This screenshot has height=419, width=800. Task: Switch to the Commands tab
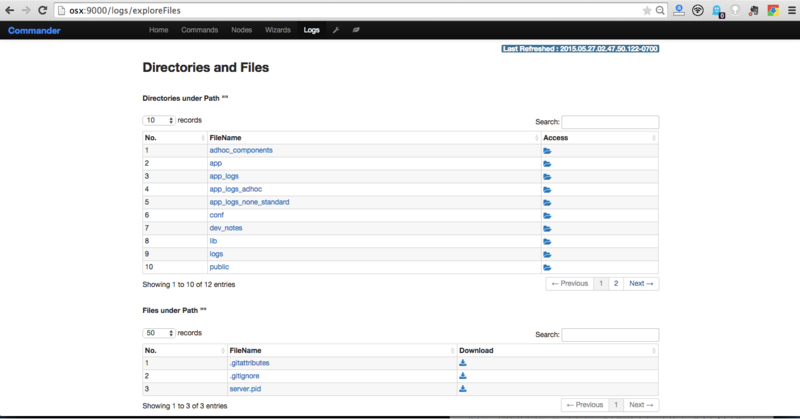pos(199,30)
